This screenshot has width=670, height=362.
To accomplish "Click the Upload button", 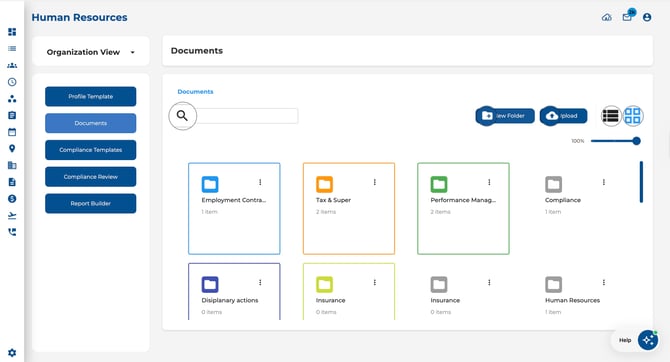I will pos(564,116).
